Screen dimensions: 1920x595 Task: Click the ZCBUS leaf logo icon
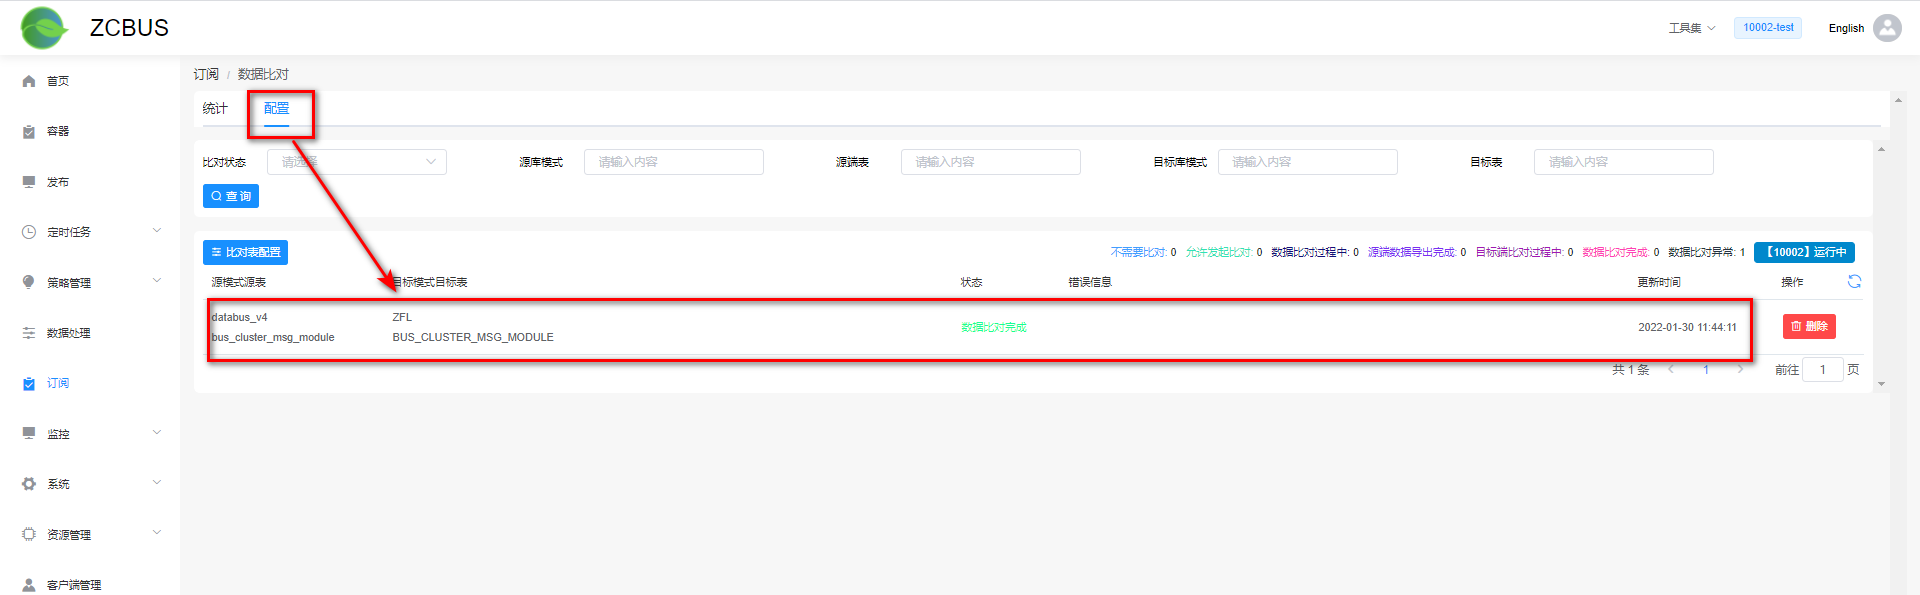coord(43,28)
